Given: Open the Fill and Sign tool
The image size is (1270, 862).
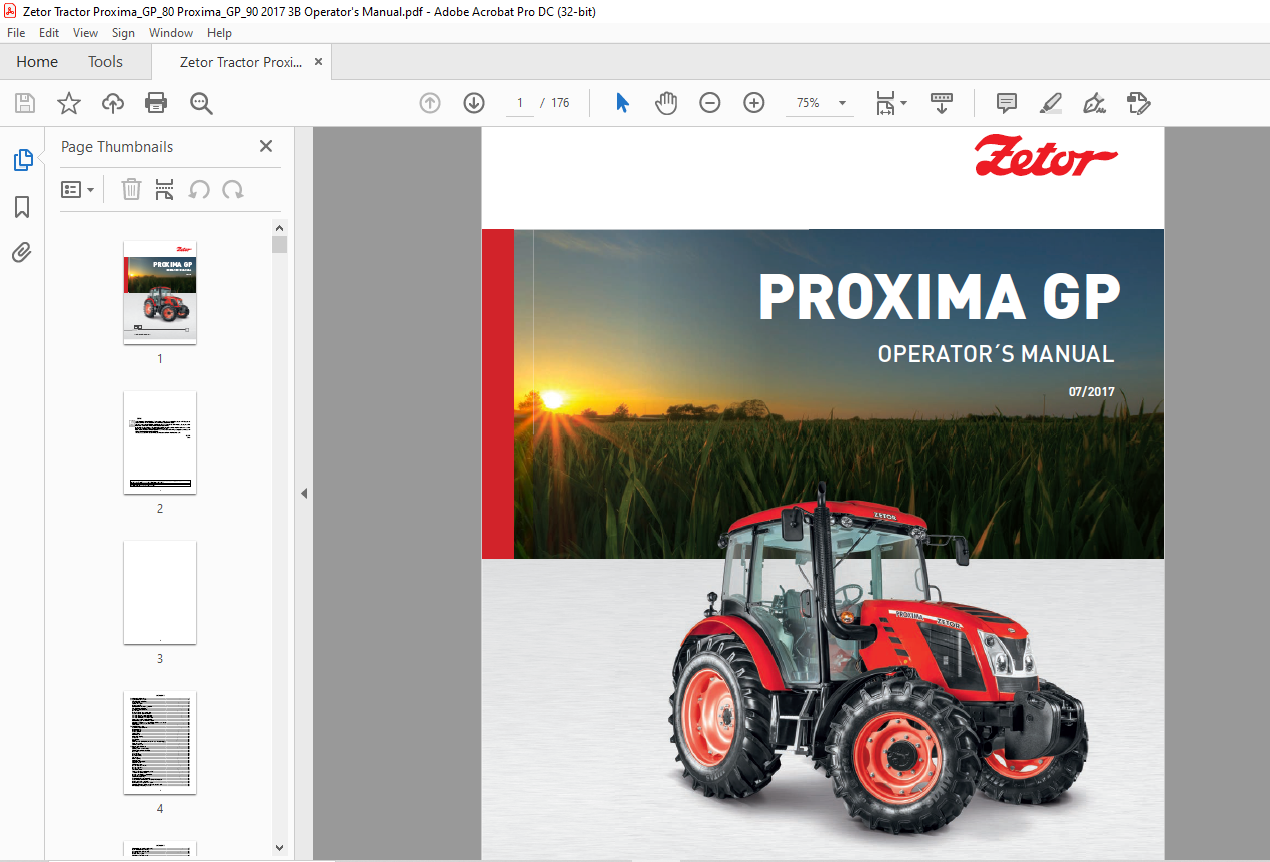Looking at the screenshot, I should click(x=1095, y=103).
